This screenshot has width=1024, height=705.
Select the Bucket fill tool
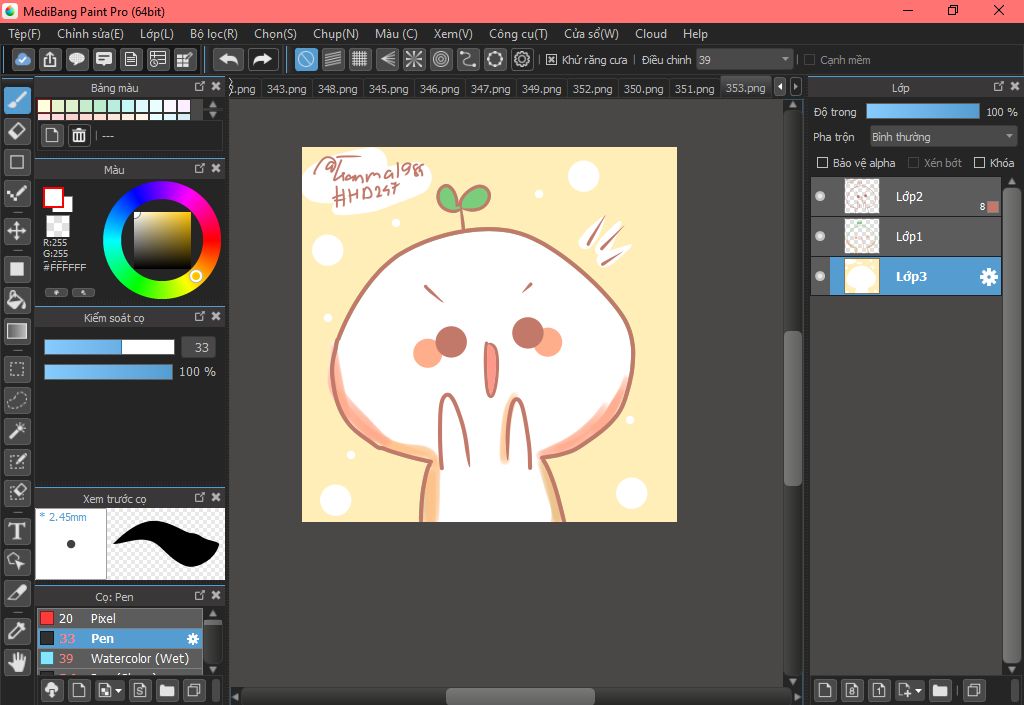[17, 300]
